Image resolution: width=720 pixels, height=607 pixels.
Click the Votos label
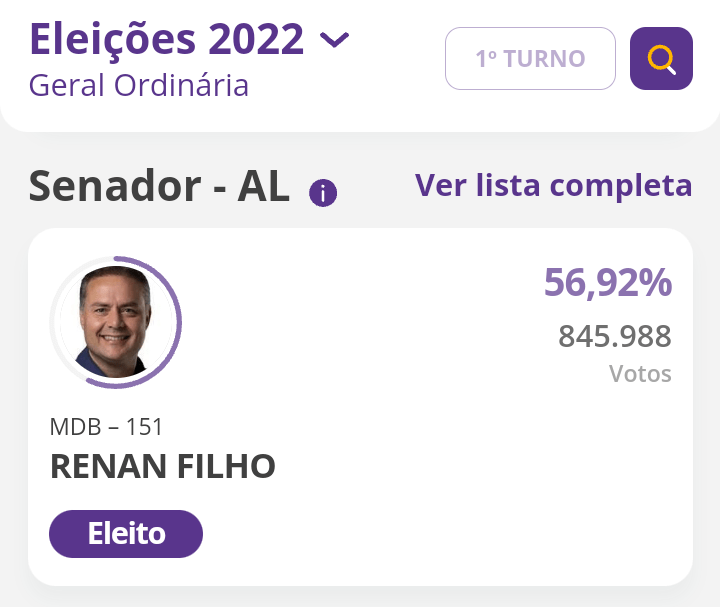(x=640, y=374)
